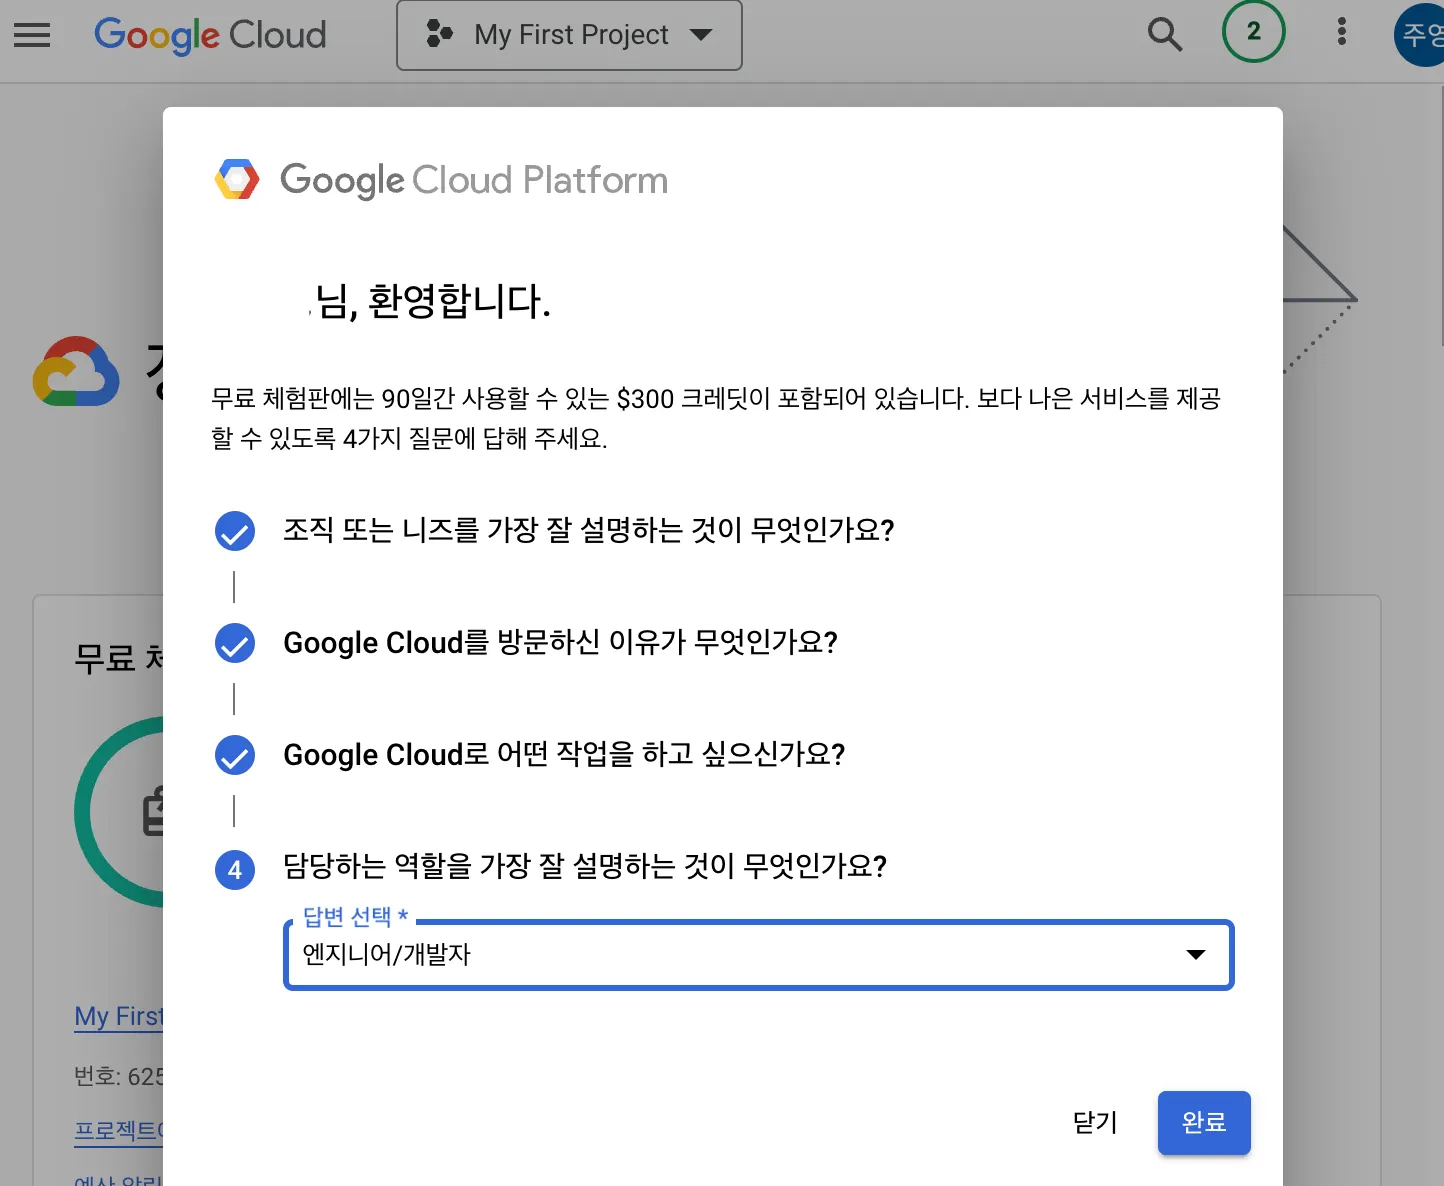The image size is (1444, 1186).
Task: Open the My First Project dropdown
Action: click(569, 35)
